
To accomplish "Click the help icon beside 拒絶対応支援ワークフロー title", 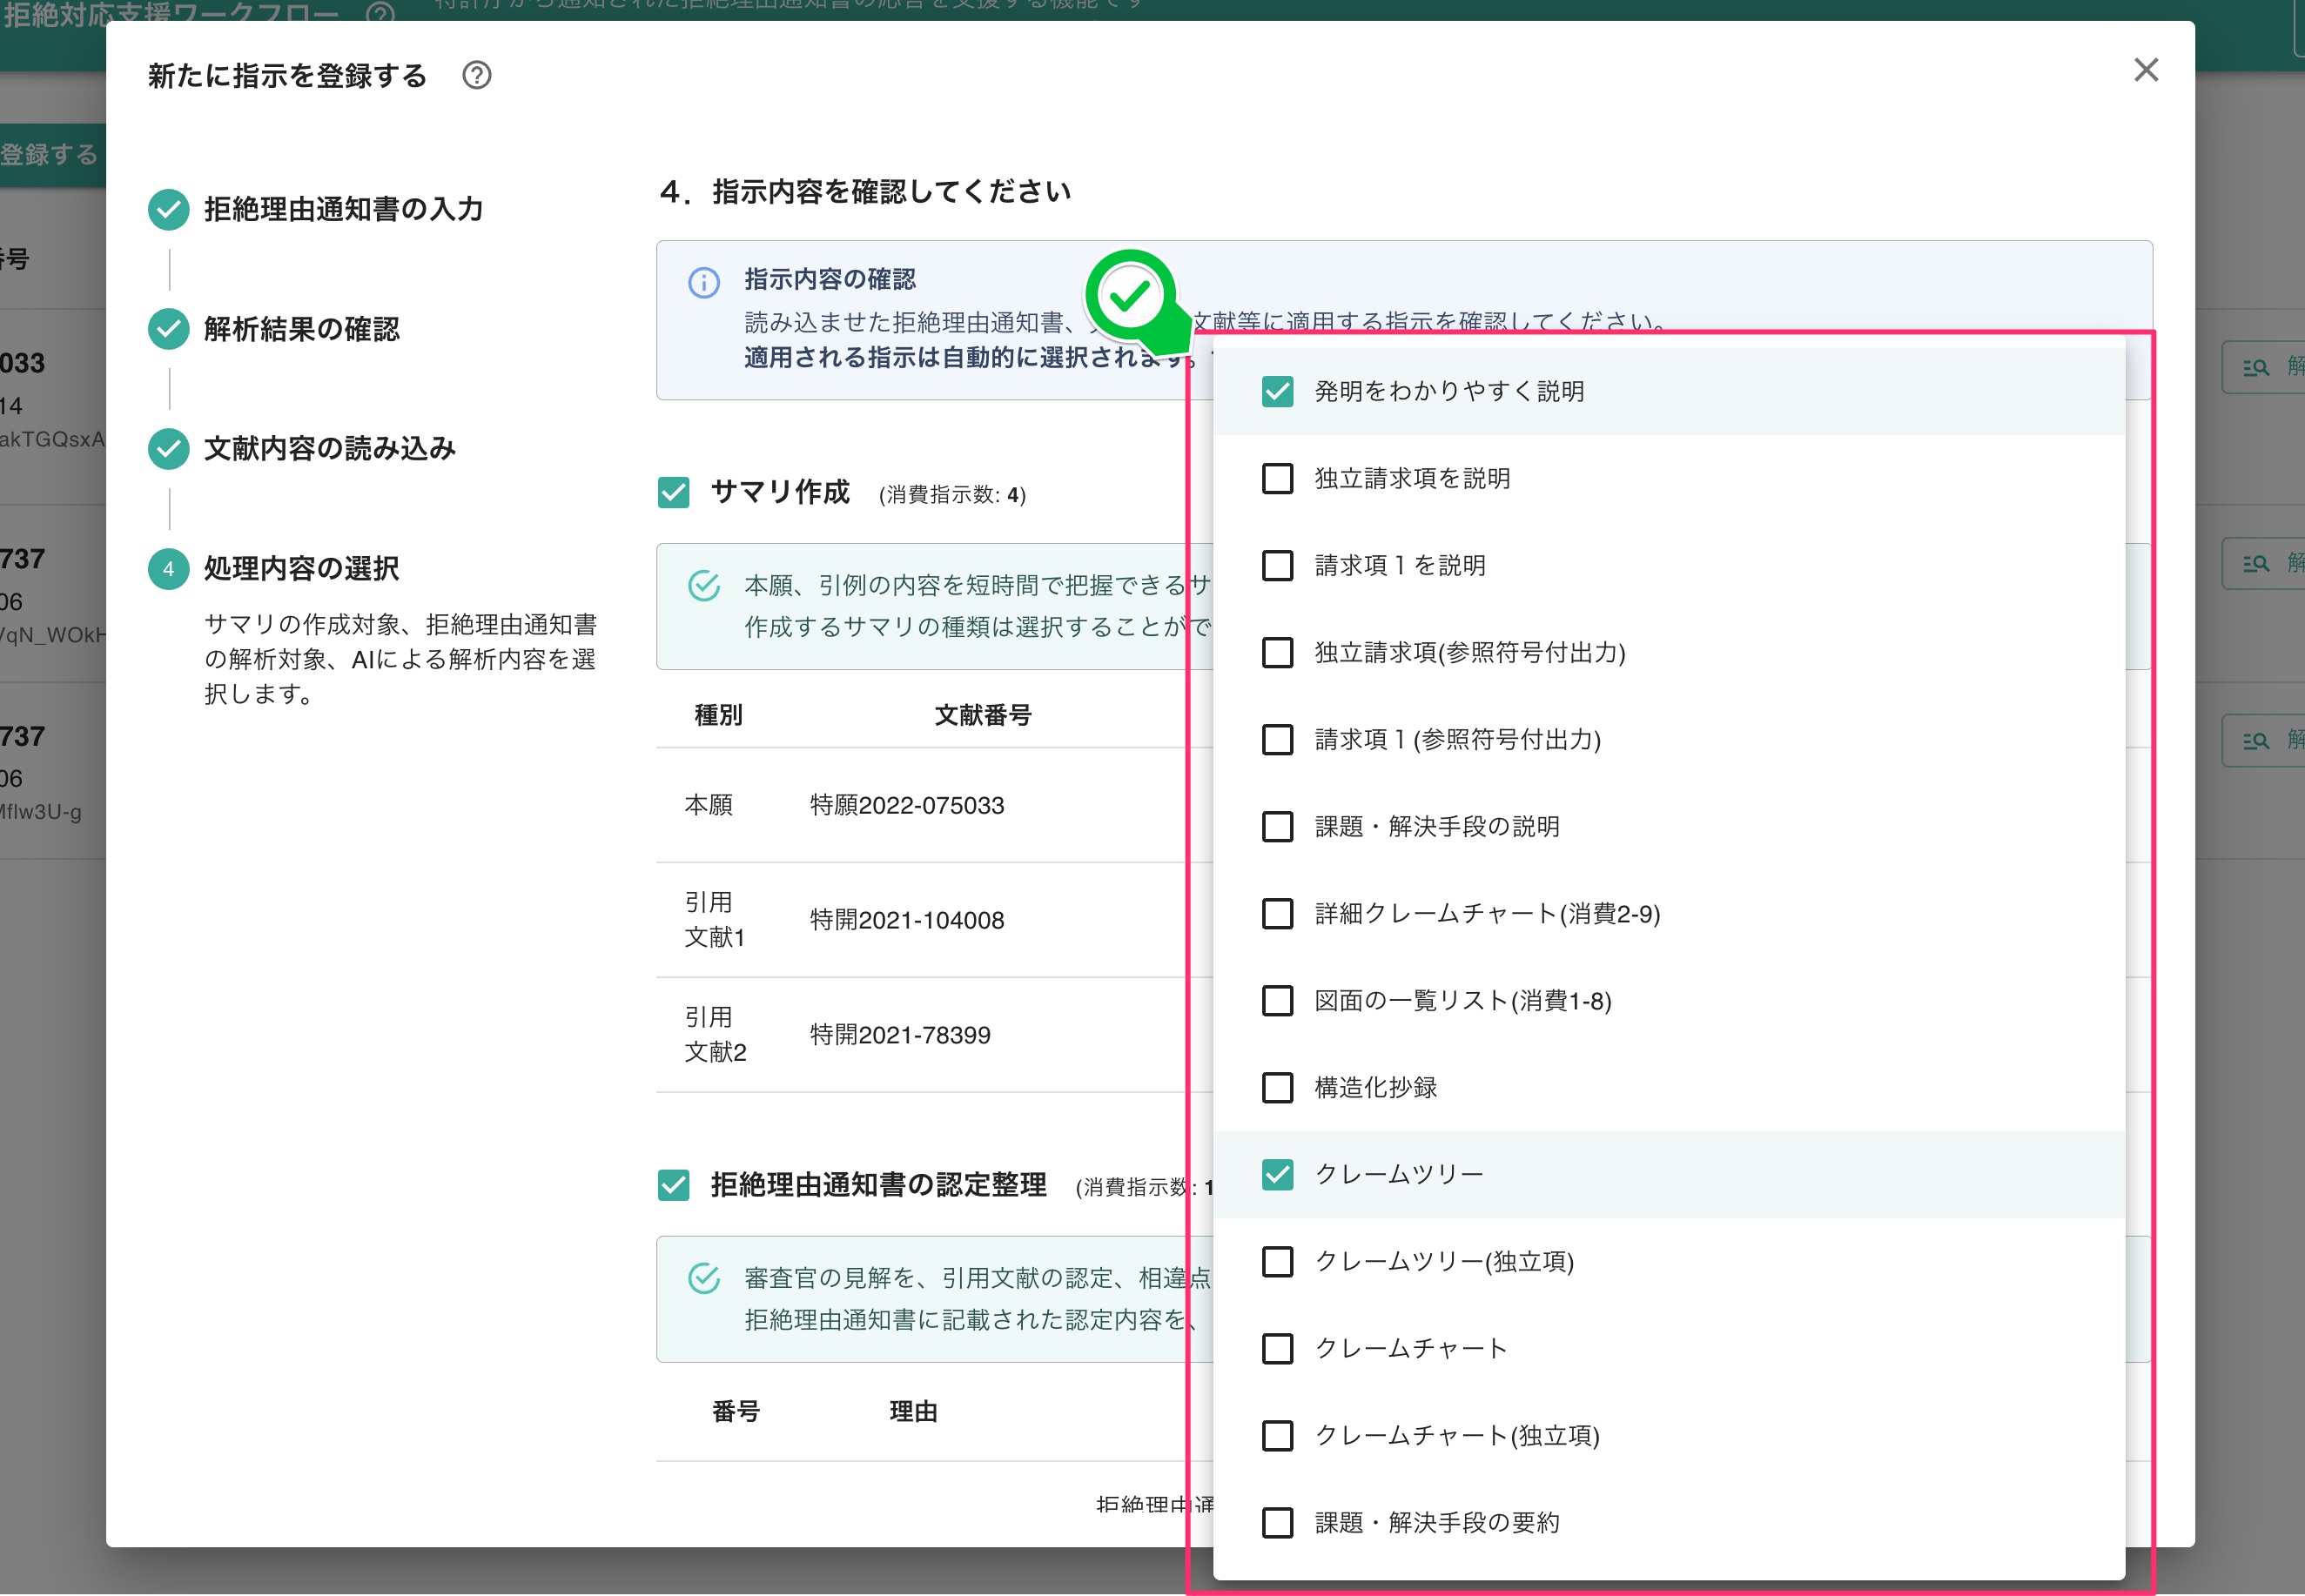I will [x=381, y=12].
